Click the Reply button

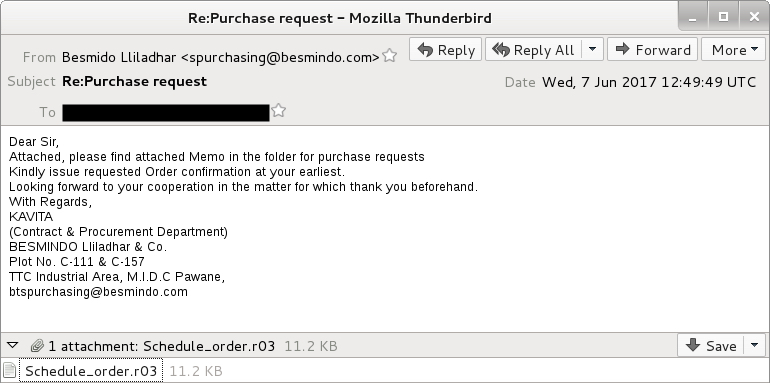(445, 50)
